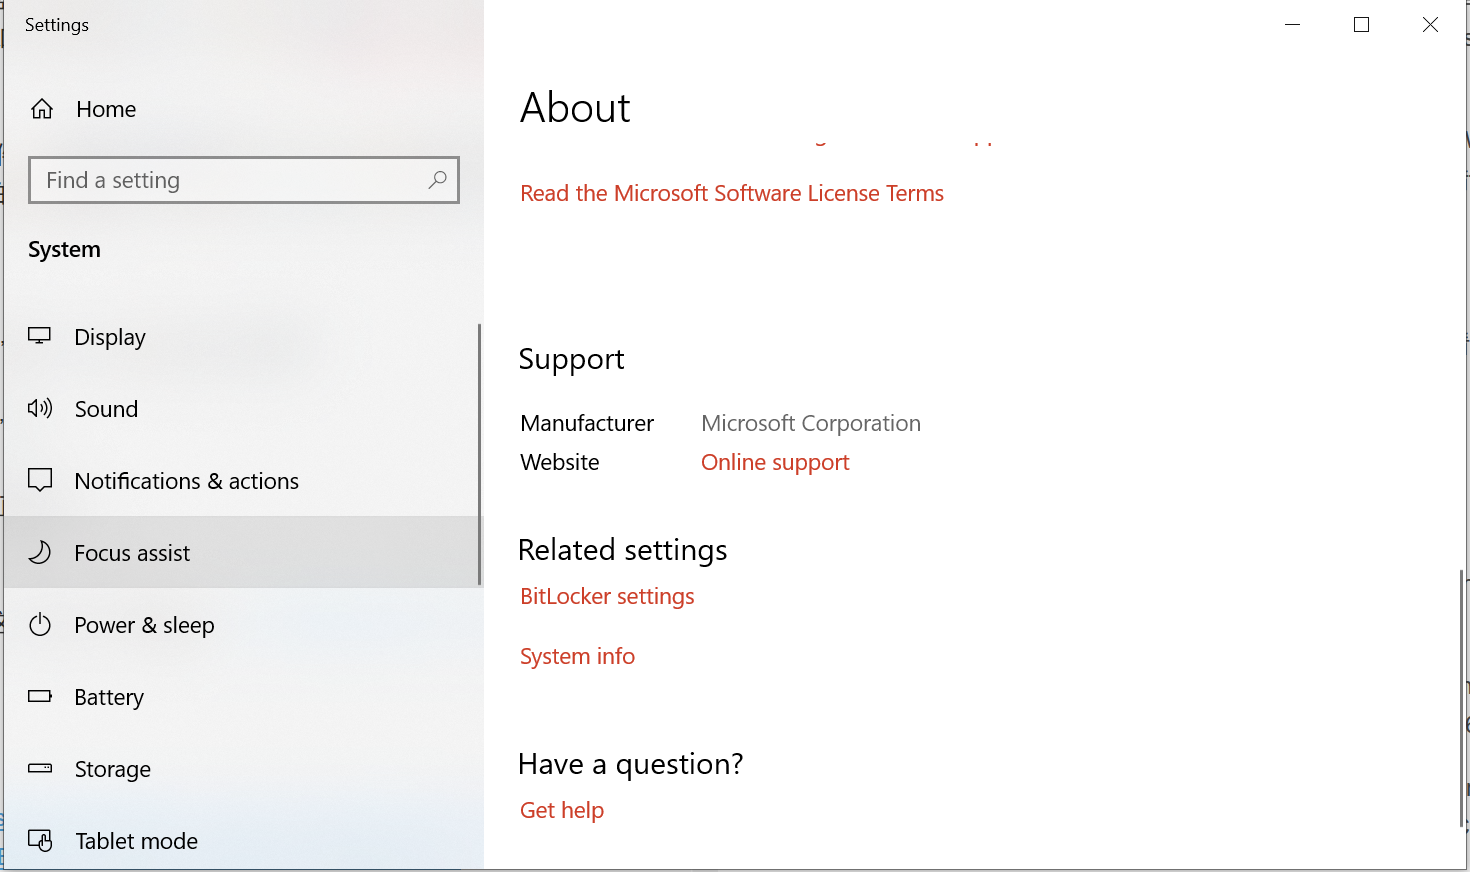Viewport: 1470px width, 872px height.
Task: Click the System category heading
Action: (x=64, y=250)
